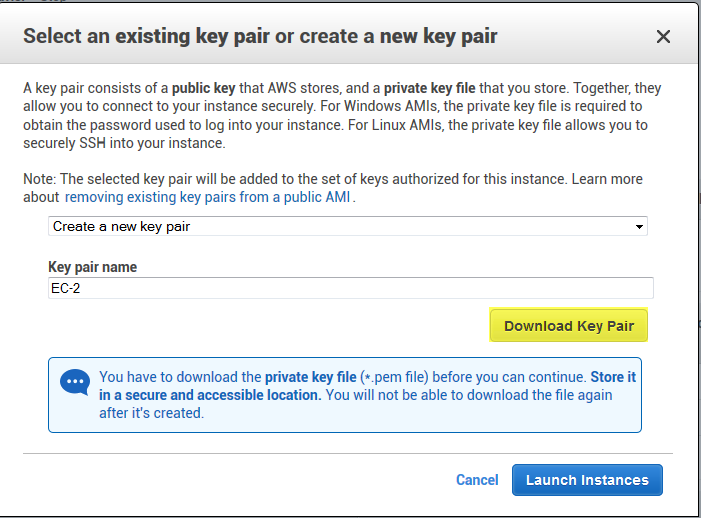
Task: Click the dialog title heading text
Action: coord(260,36)
